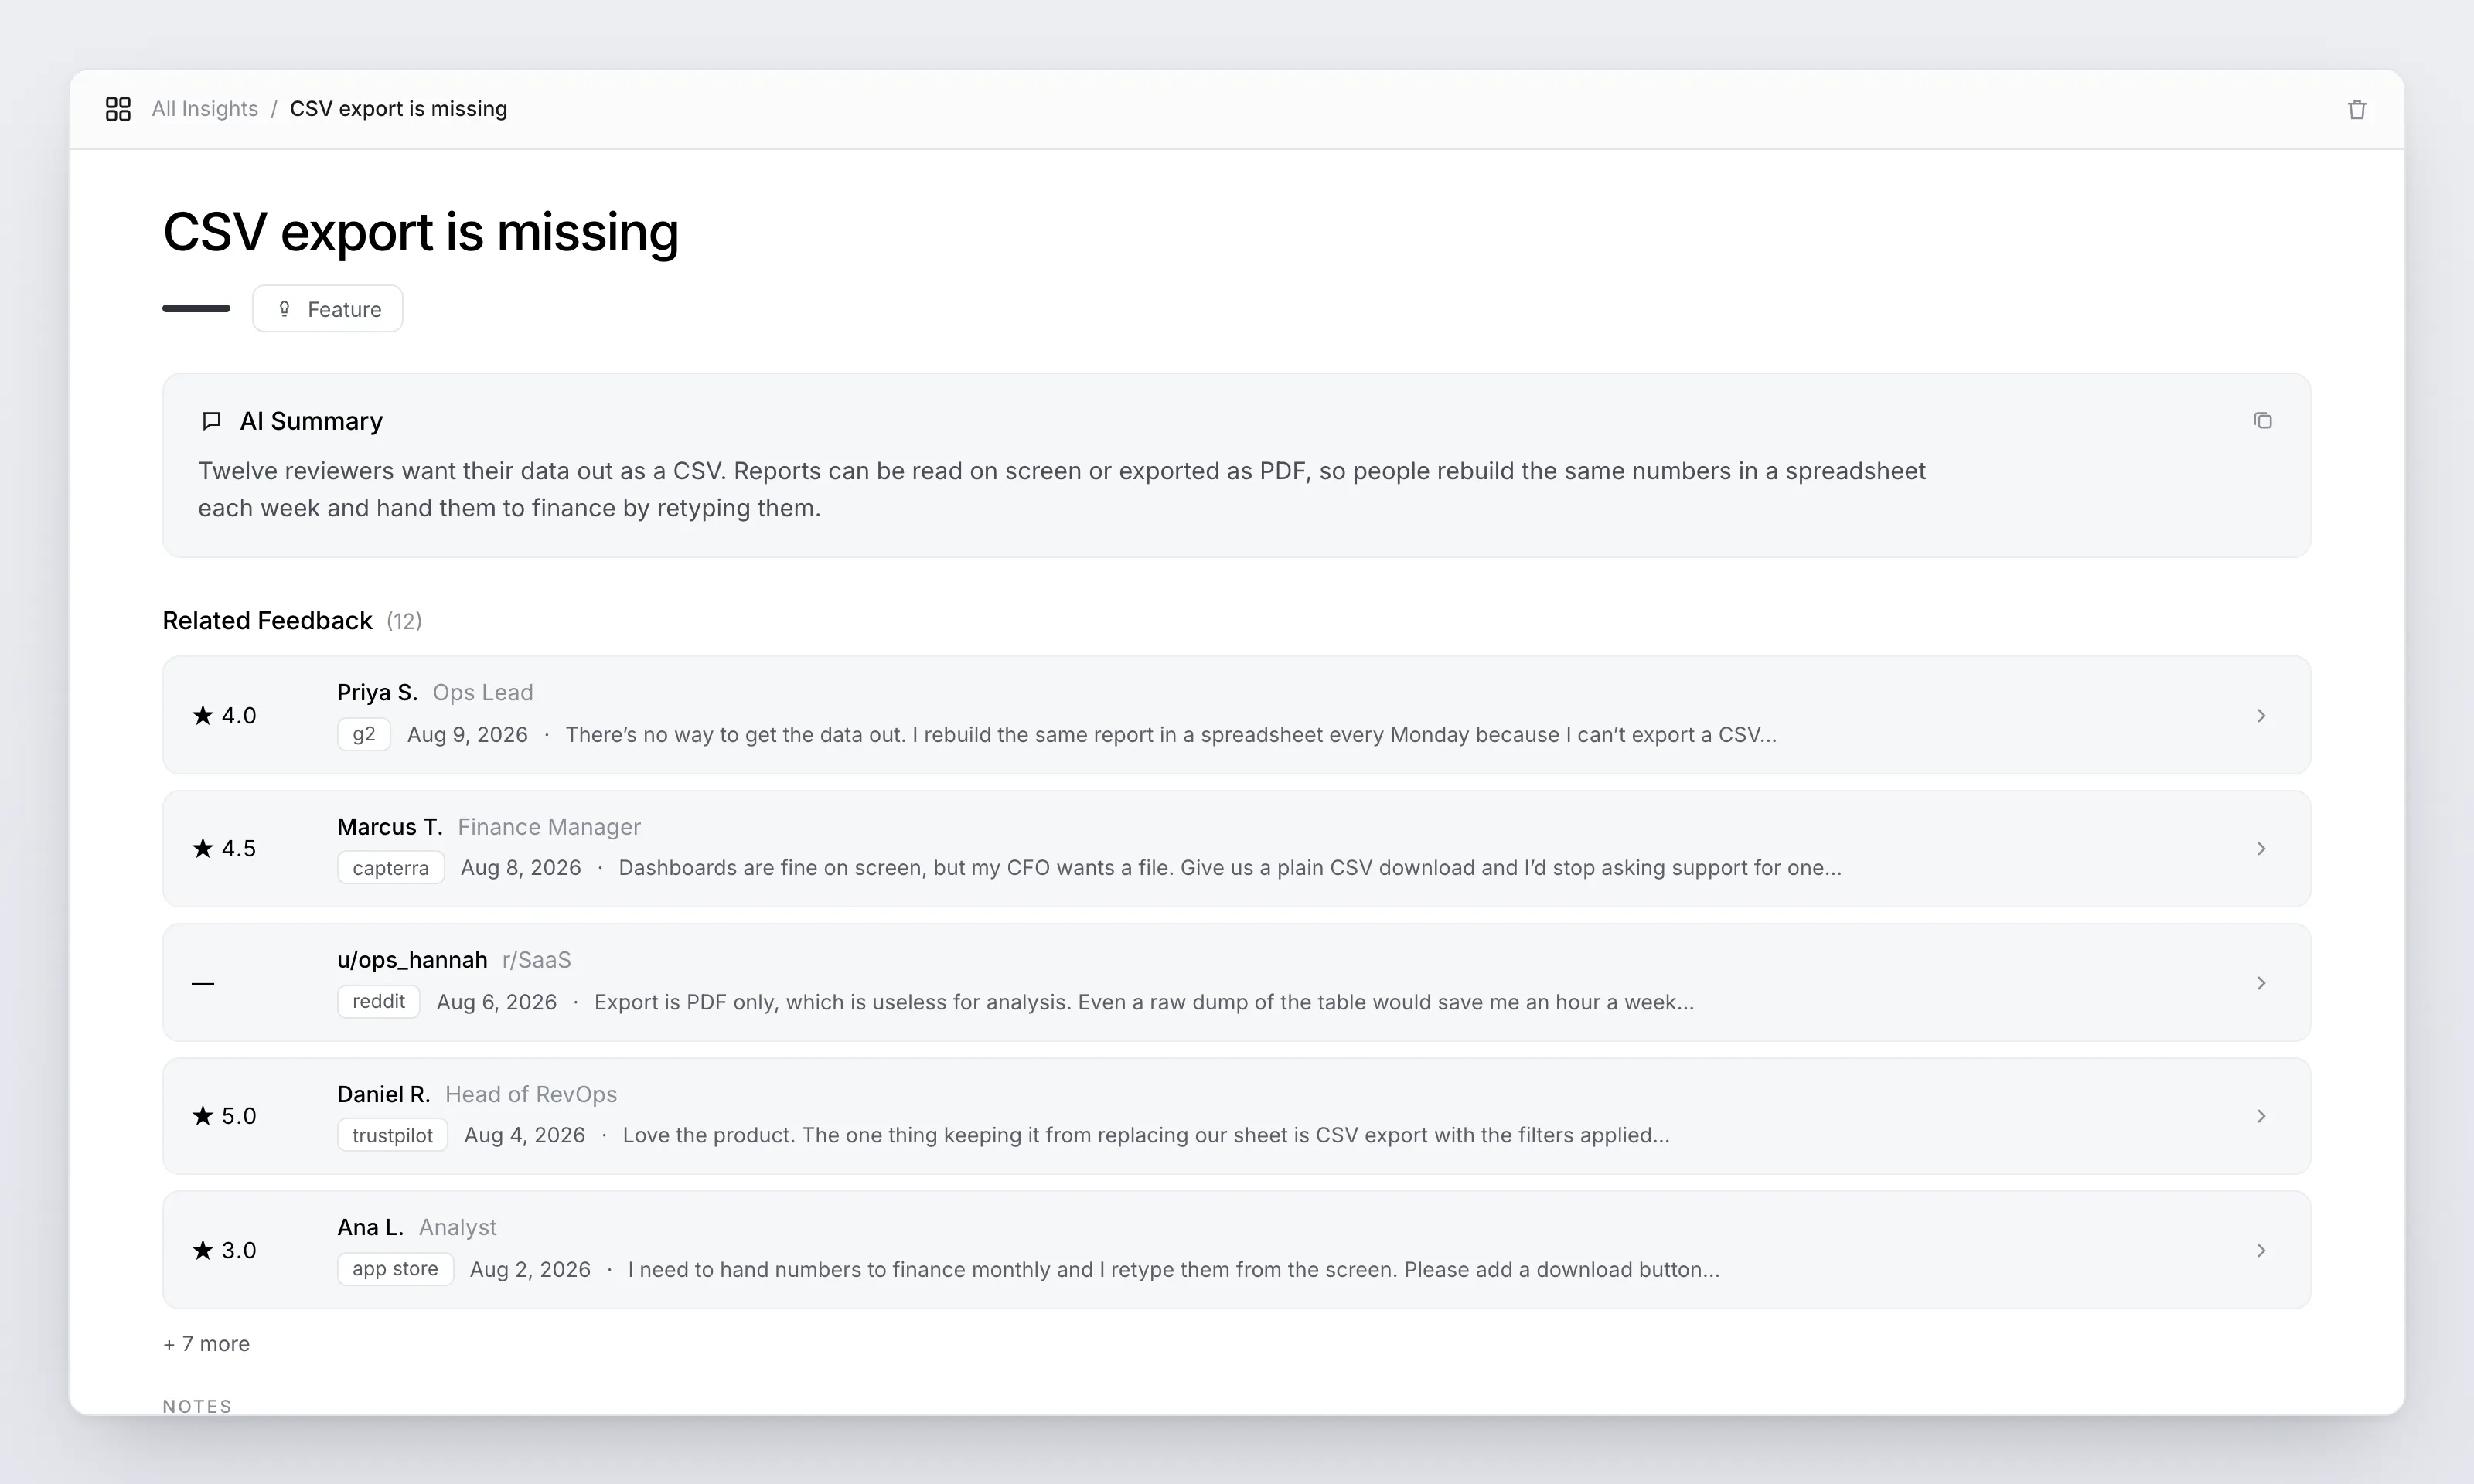This screenshot has width=2474, height=1484.
Task: Expand Daniel R. feedback with chevron
Action: [x=2261, y=1116]
